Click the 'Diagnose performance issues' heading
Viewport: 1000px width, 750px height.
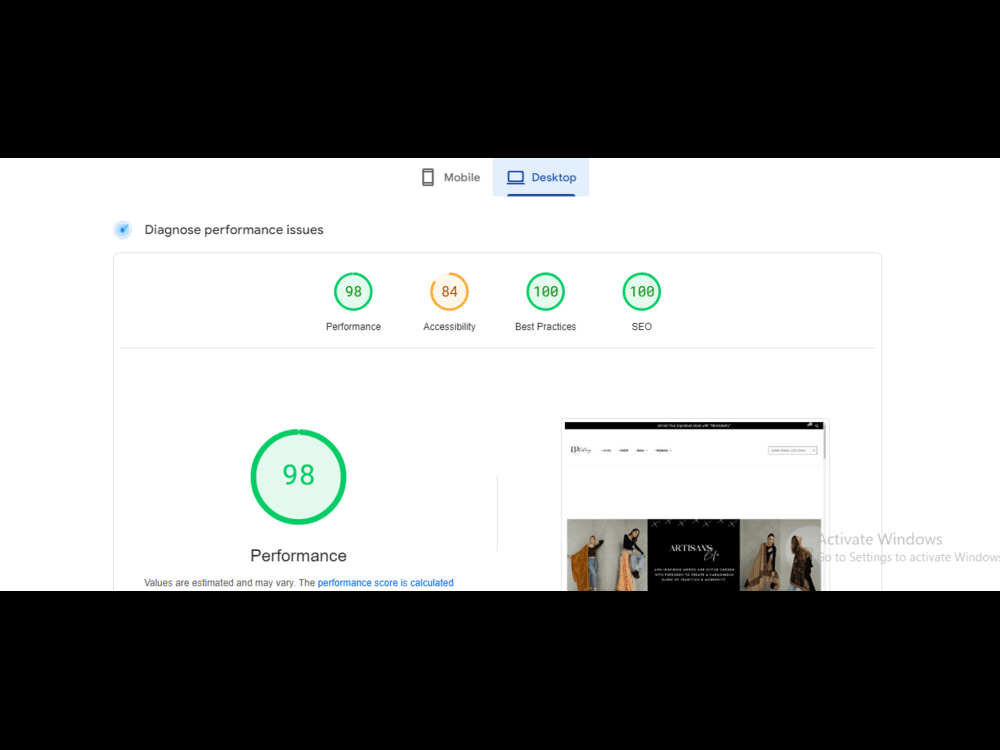tap(234, 230)
